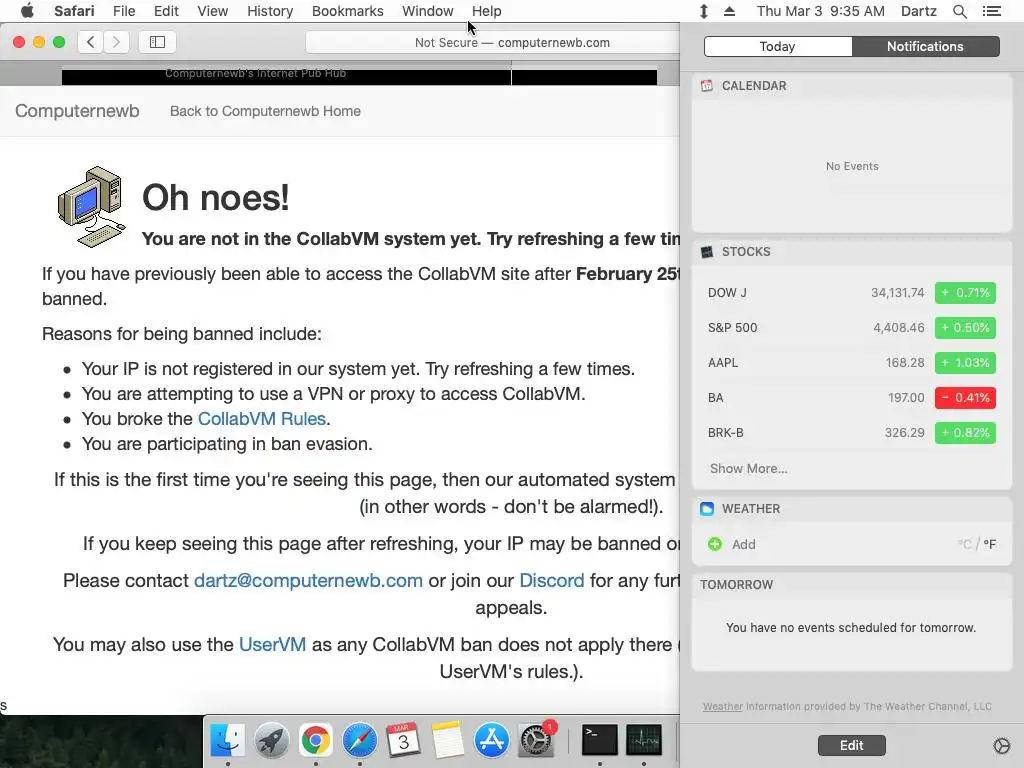The image size is (1024, 768).
Task: Click the computer image beside Oh noes!
Action: coord(91,206)
